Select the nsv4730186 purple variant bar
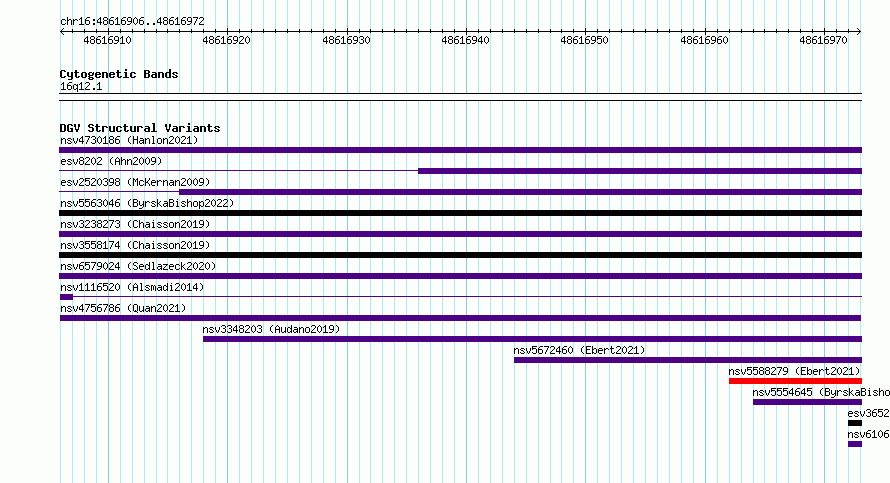Viewport: 890px width, 483px height. pyautogui.click(x=460, y=150)
